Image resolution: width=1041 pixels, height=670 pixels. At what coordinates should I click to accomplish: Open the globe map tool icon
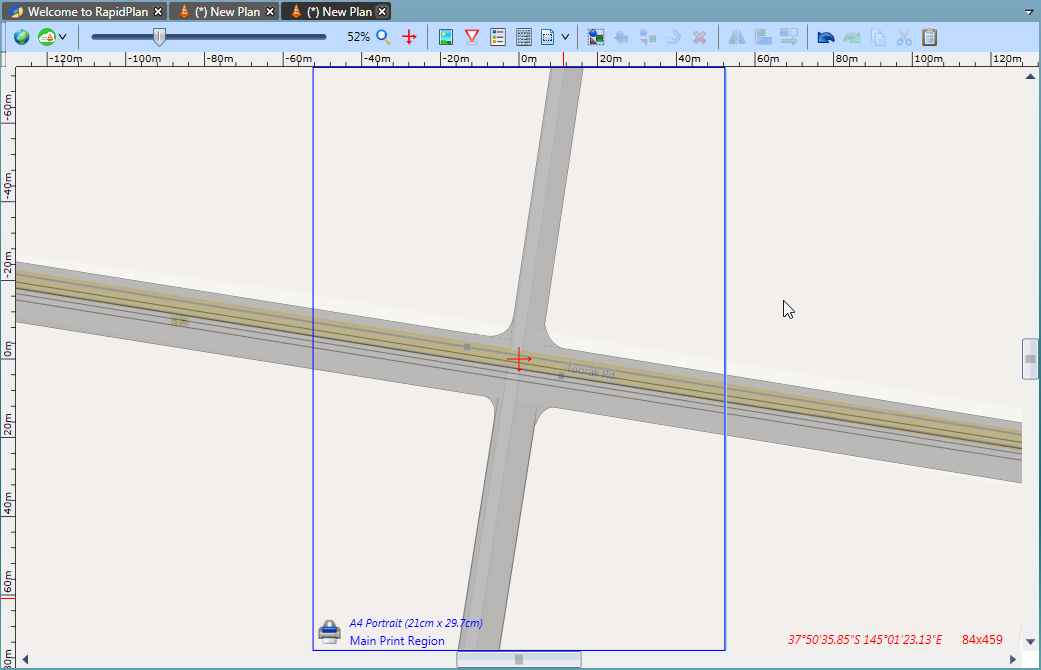click(21, 37)
